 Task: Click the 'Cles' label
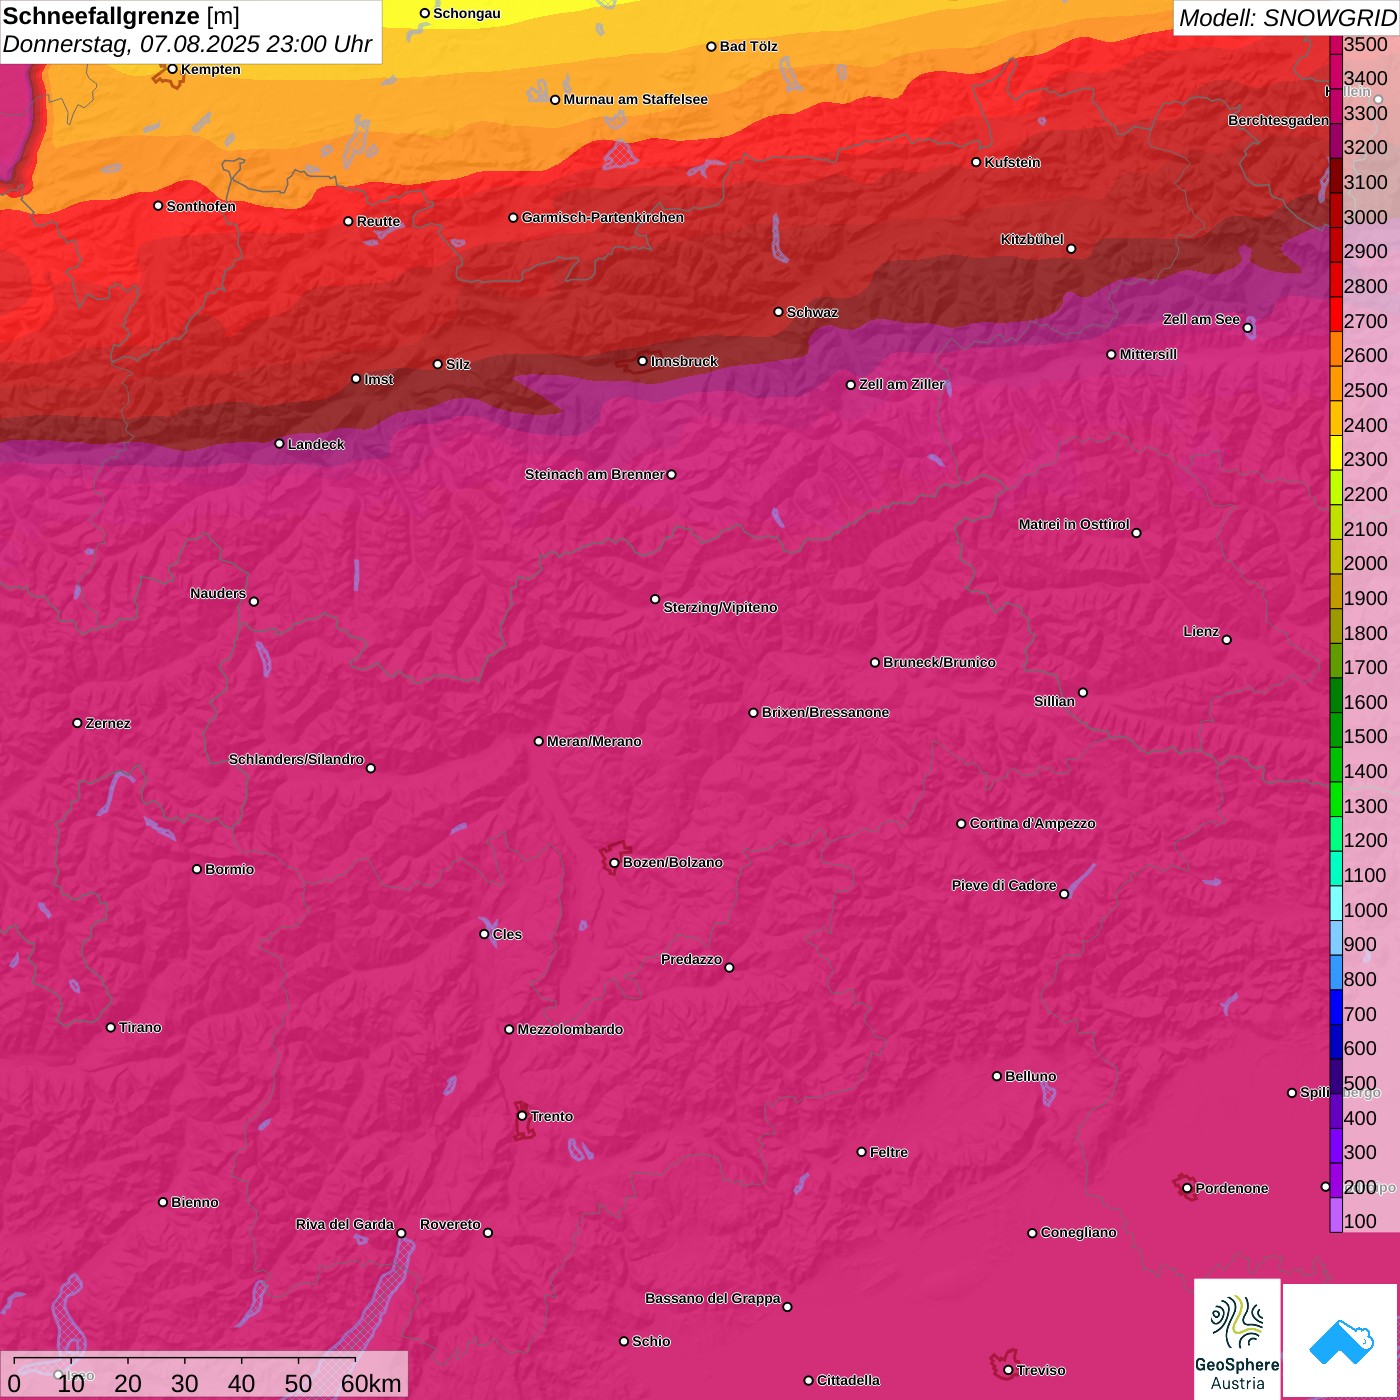click(507, 934)
